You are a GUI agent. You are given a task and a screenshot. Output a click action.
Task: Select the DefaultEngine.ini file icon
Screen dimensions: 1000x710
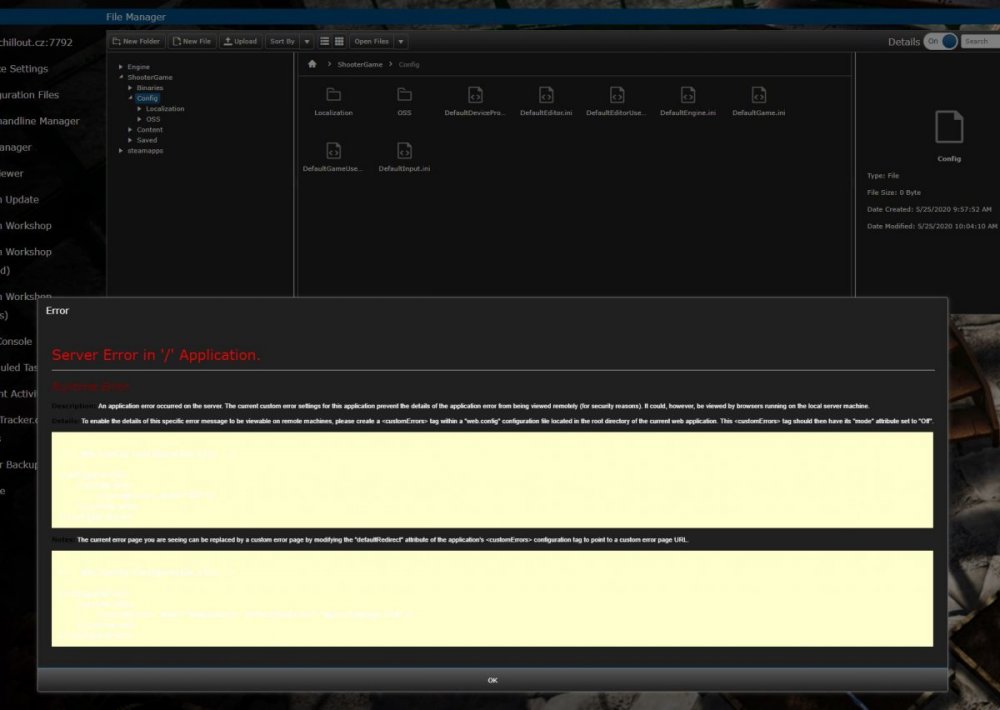[x=687, y=96]
